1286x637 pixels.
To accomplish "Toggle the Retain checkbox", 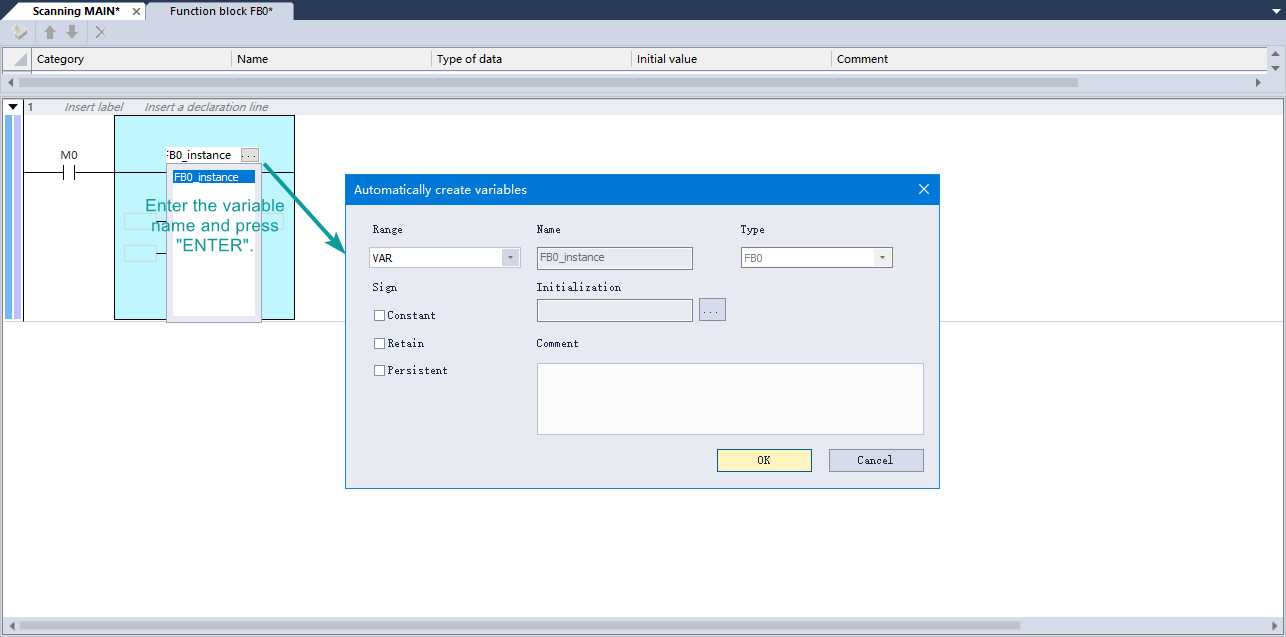I will (379, 344).
